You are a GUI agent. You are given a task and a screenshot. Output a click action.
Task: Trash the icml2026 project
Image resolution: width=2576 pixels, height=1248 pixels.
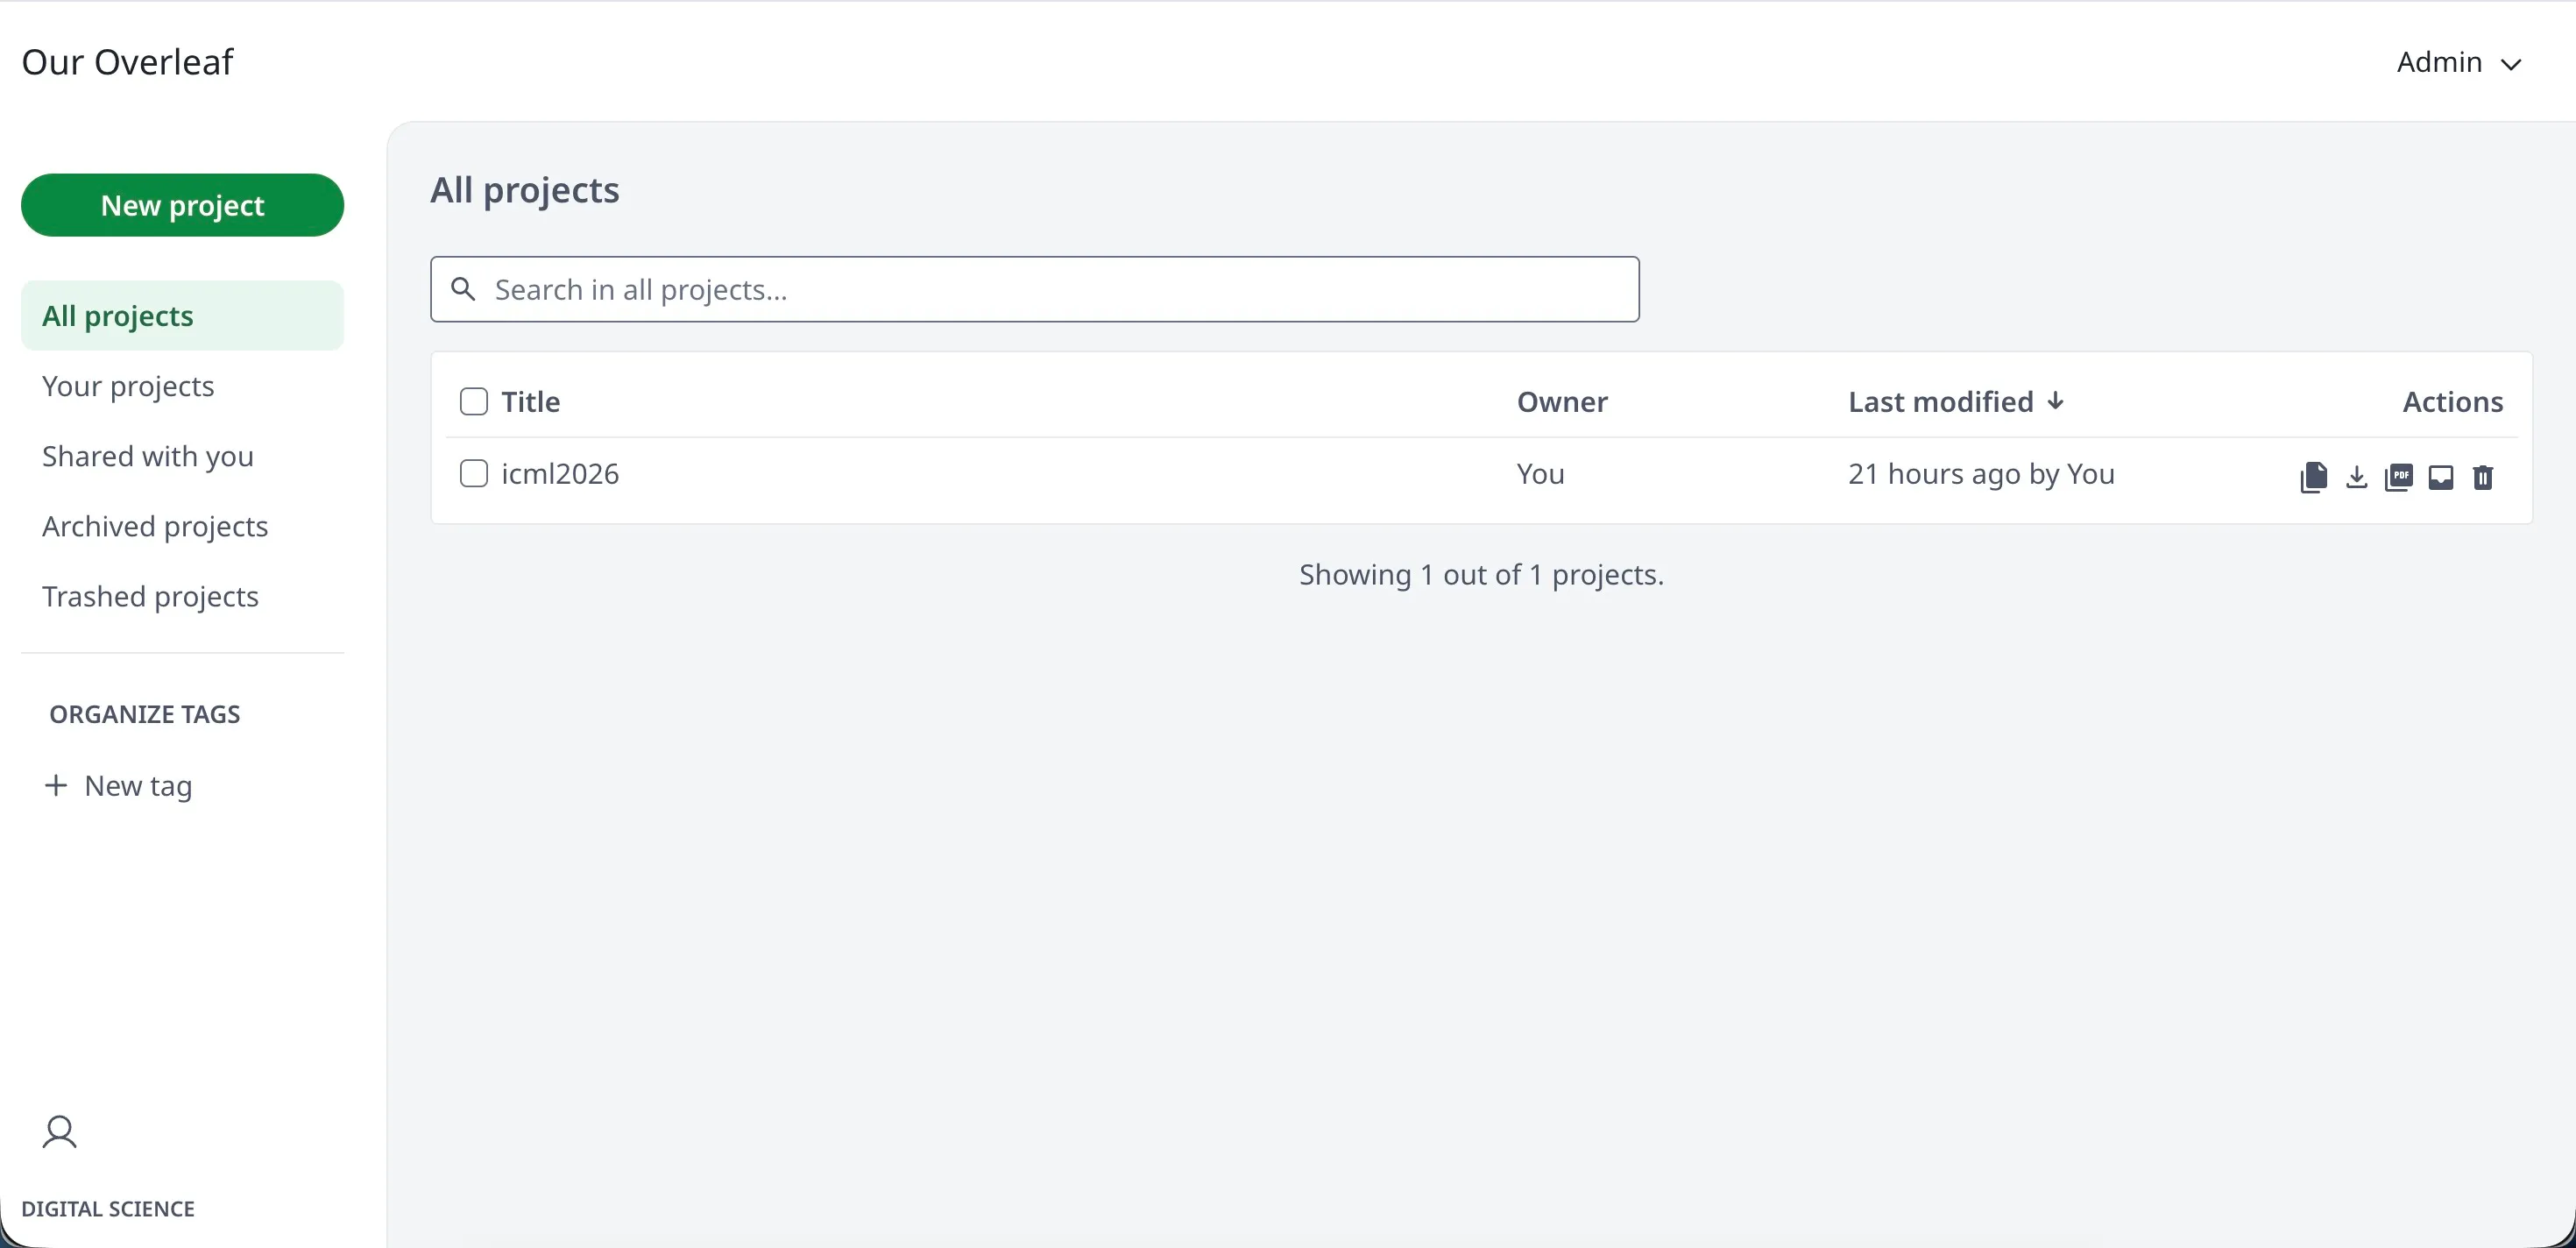point(2483,477)
